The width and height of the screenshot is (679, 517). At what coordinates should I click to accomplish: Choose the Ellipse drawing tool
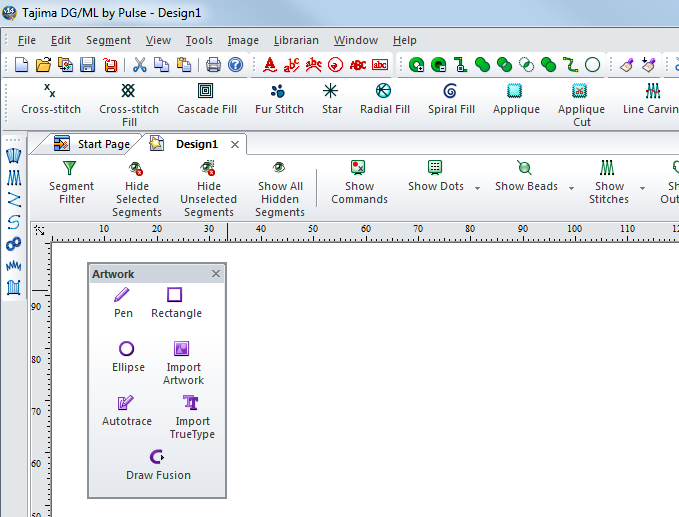(x=128, y=355)
